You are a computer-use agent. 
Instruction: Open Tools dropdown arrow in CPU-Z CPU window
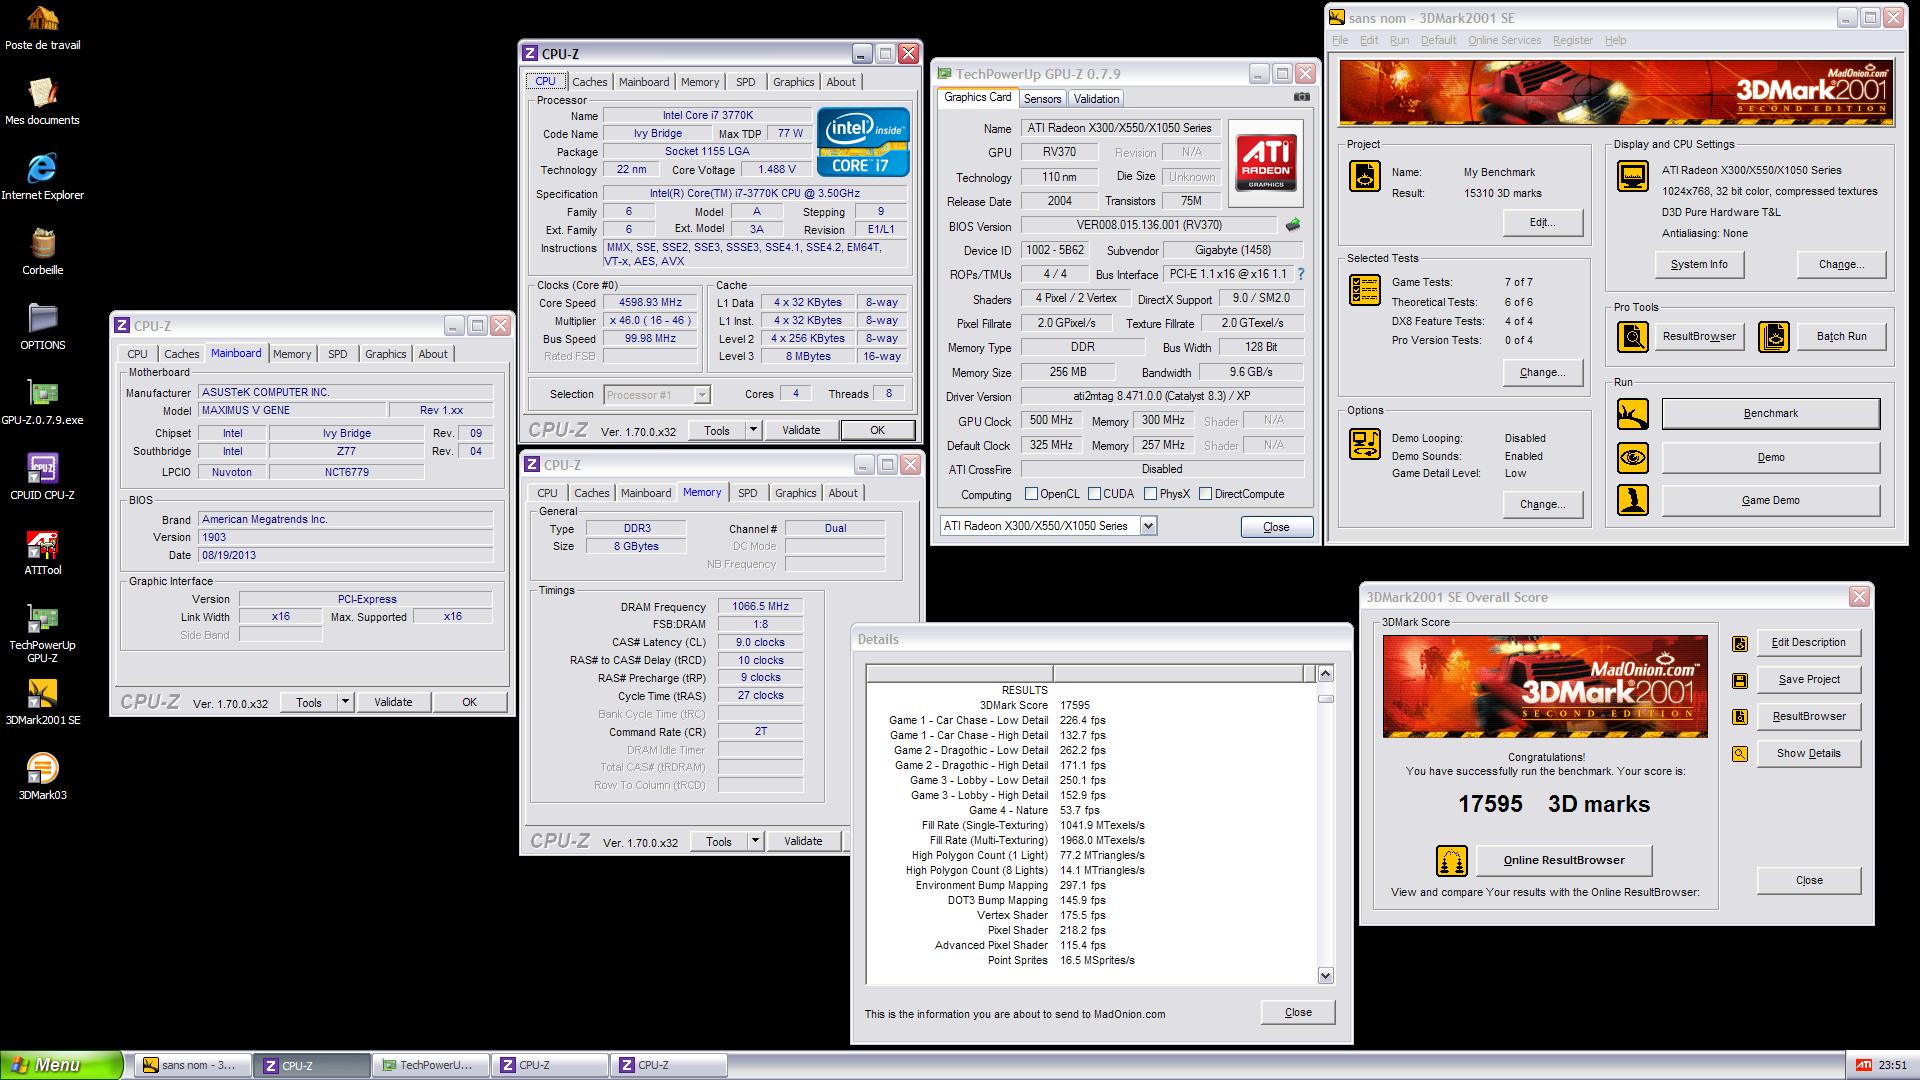click(x=754, y=430)
